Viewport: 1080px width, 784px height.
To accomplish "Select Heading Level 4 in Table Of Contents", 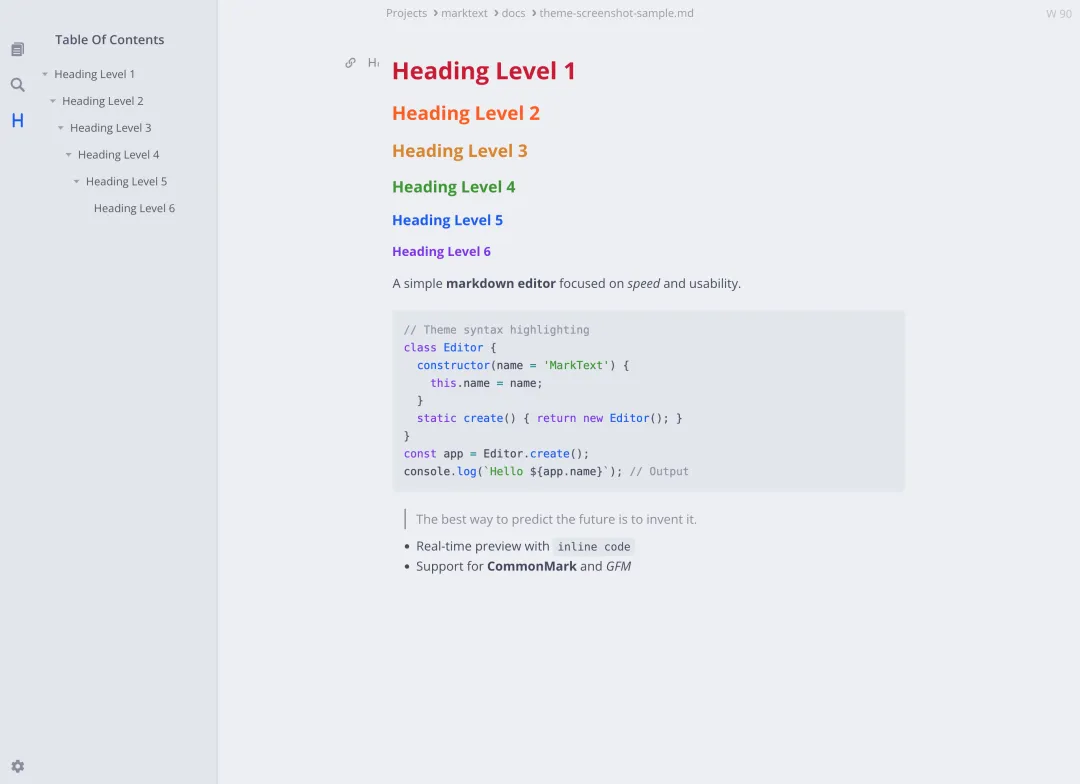I will [x=118, y=154].
